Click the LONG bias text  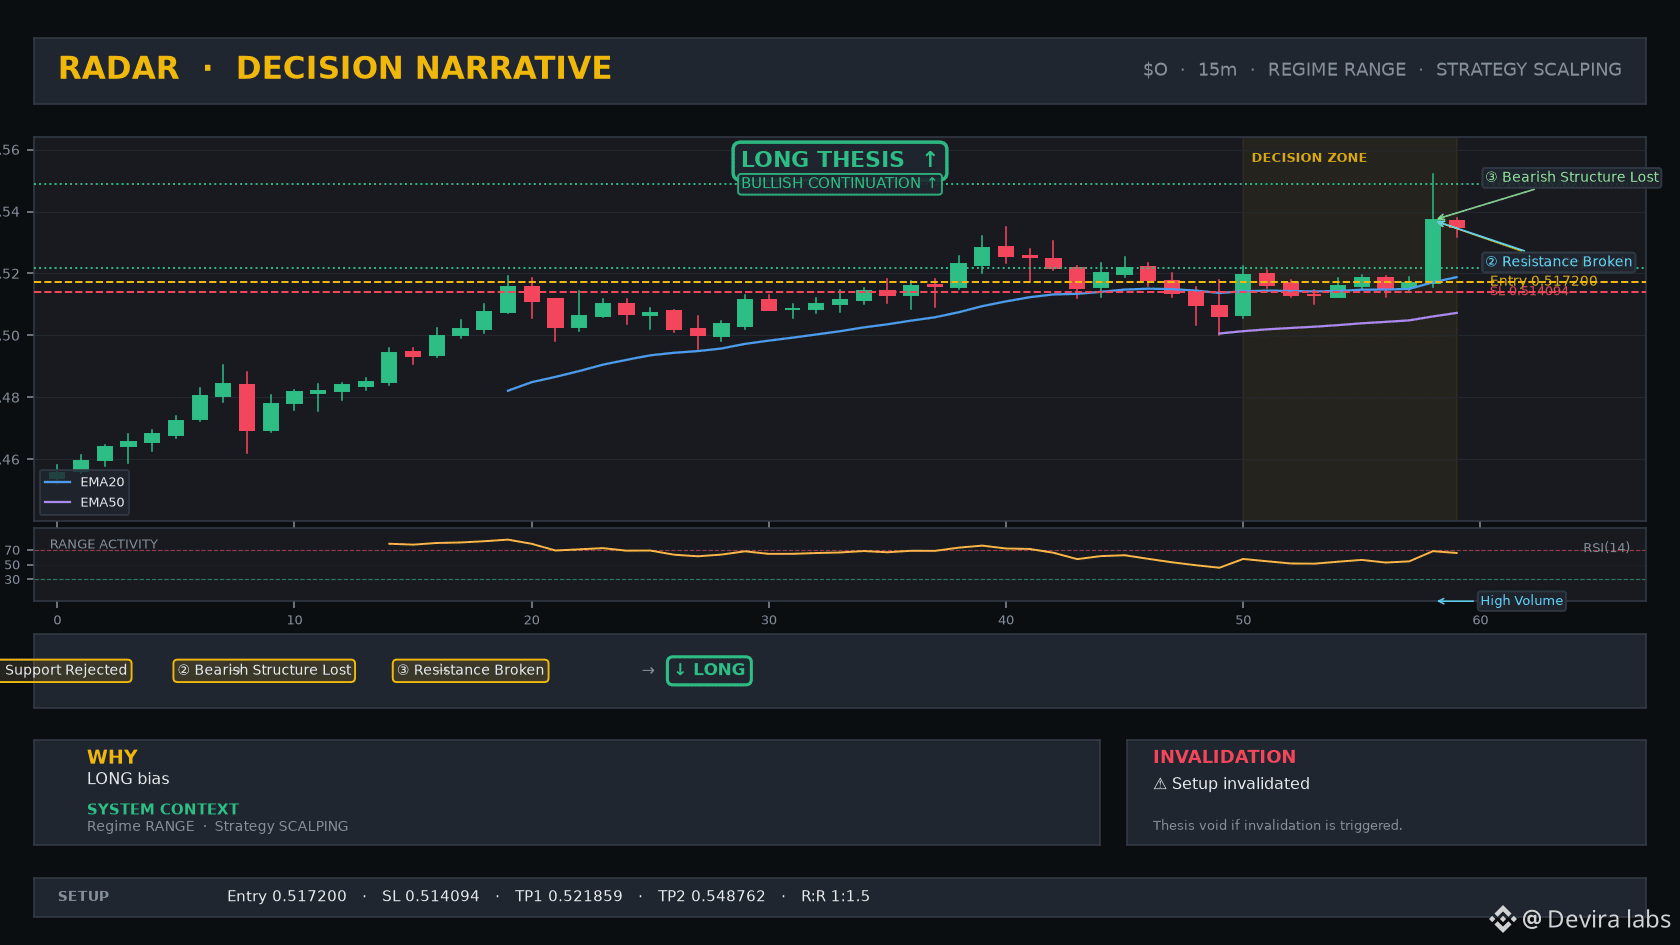pyautogui.click(x=128, y=779)
